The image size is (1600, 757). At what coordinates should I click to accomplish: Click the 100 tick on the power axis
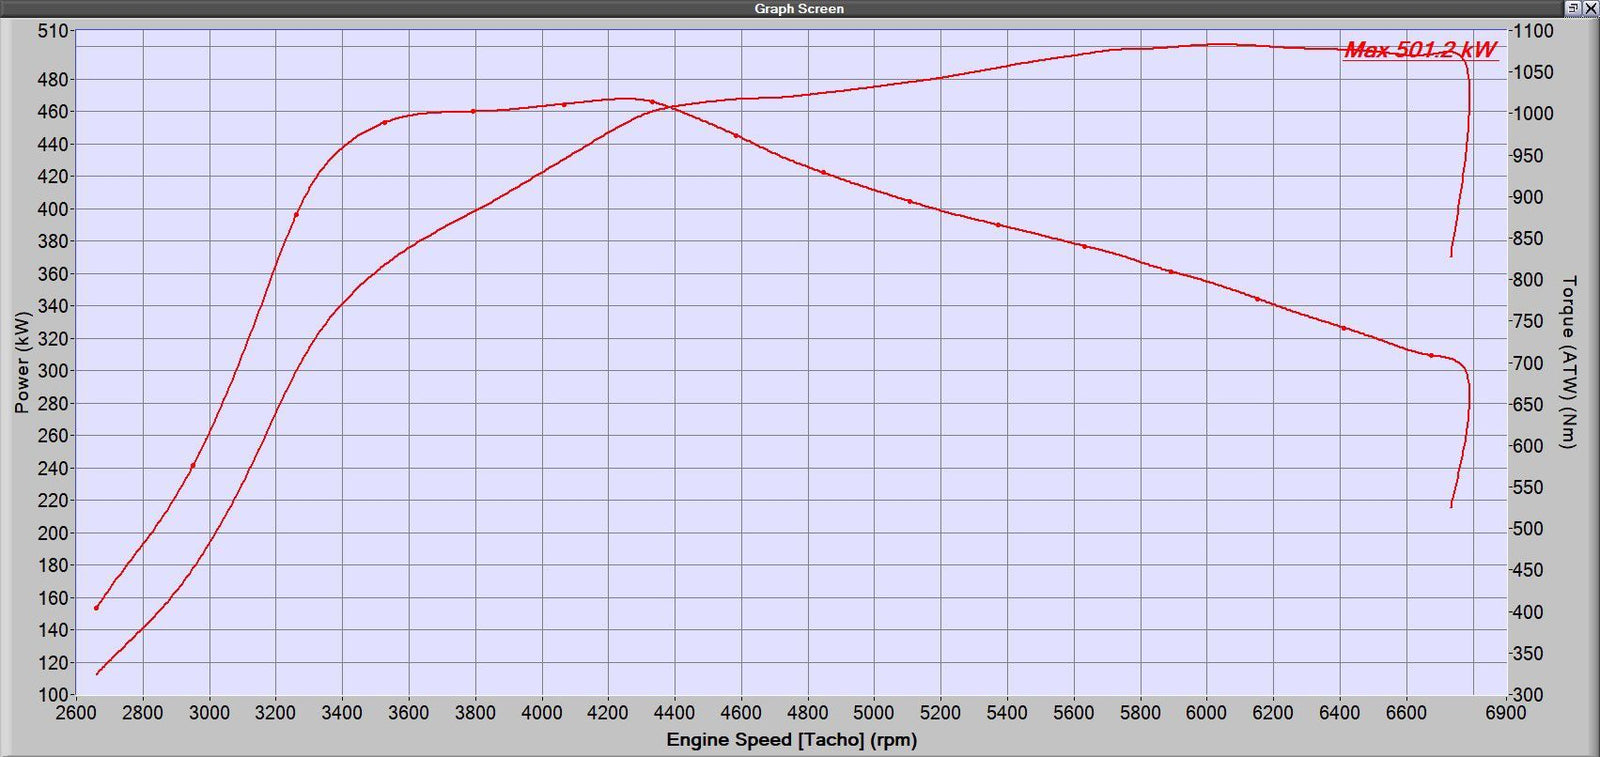53,694
